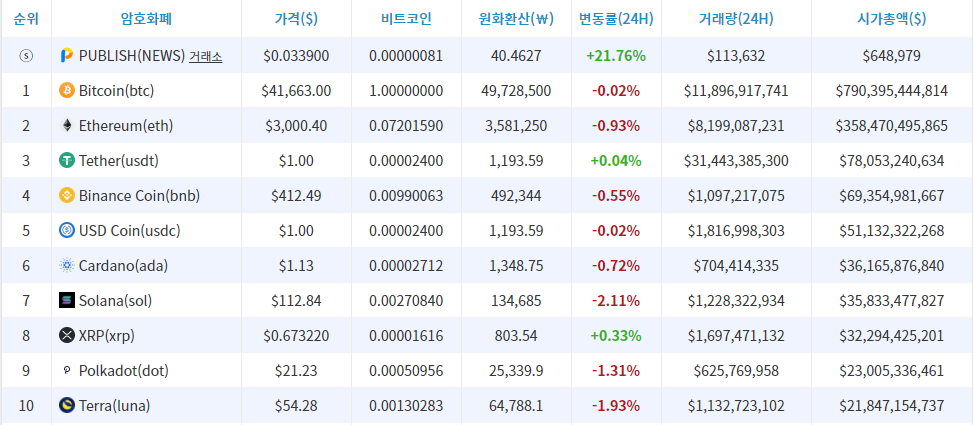973x425 pixels.
Task: Select the PUBLISH(NEWS) coin name
Action: tap(132, 56)
